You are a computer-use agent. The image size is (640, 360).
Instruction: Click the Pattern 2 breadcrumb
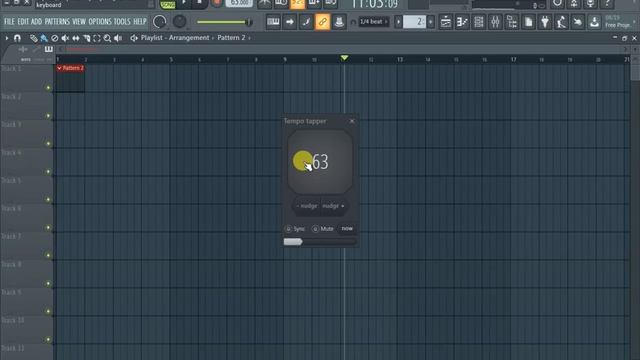[231, 38]
